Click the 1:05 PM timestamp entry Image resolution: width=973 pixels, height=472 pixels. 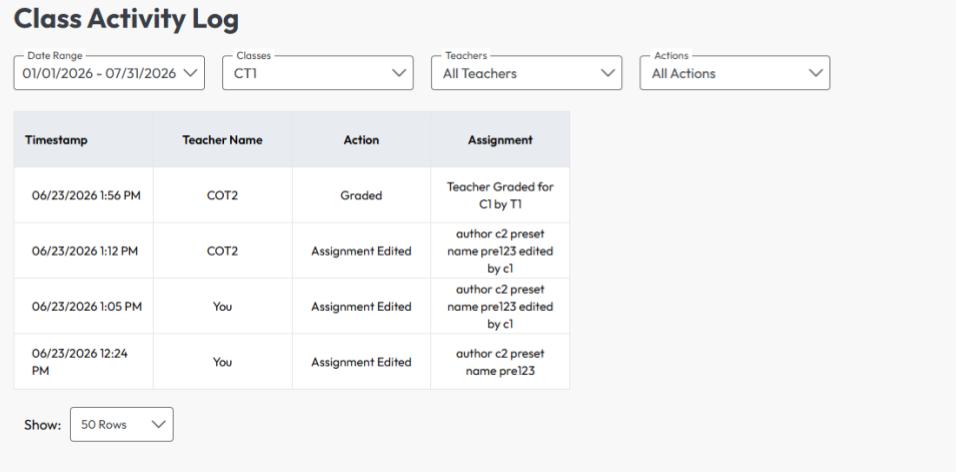point(87,306)
